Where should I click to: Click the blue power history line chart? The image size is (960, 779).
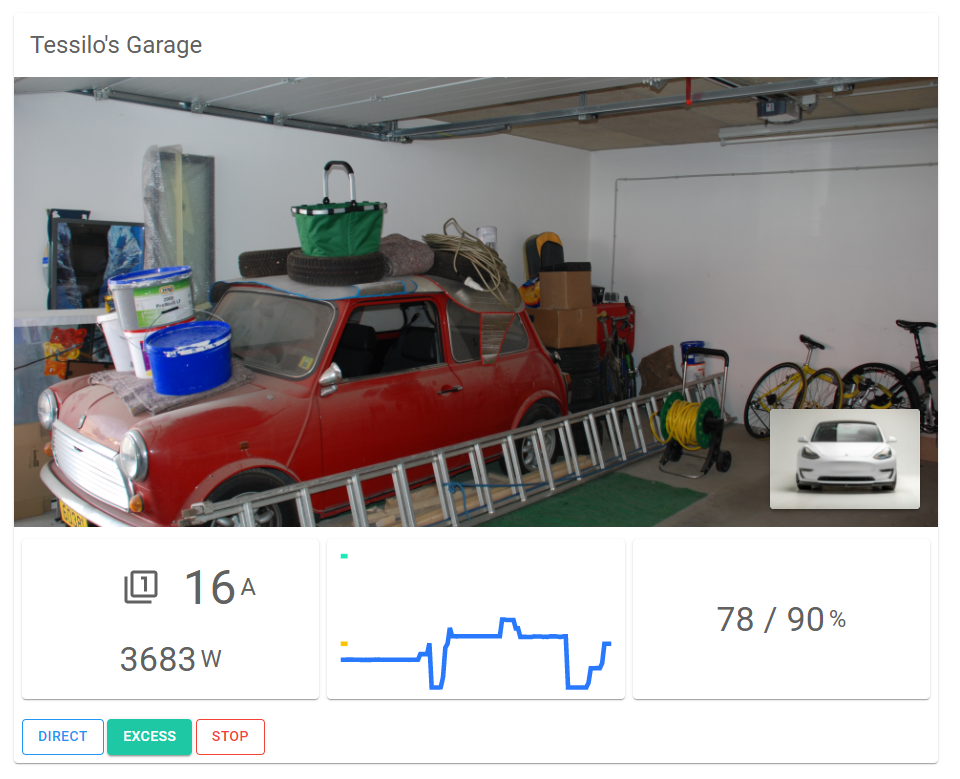tap(476, 653)
